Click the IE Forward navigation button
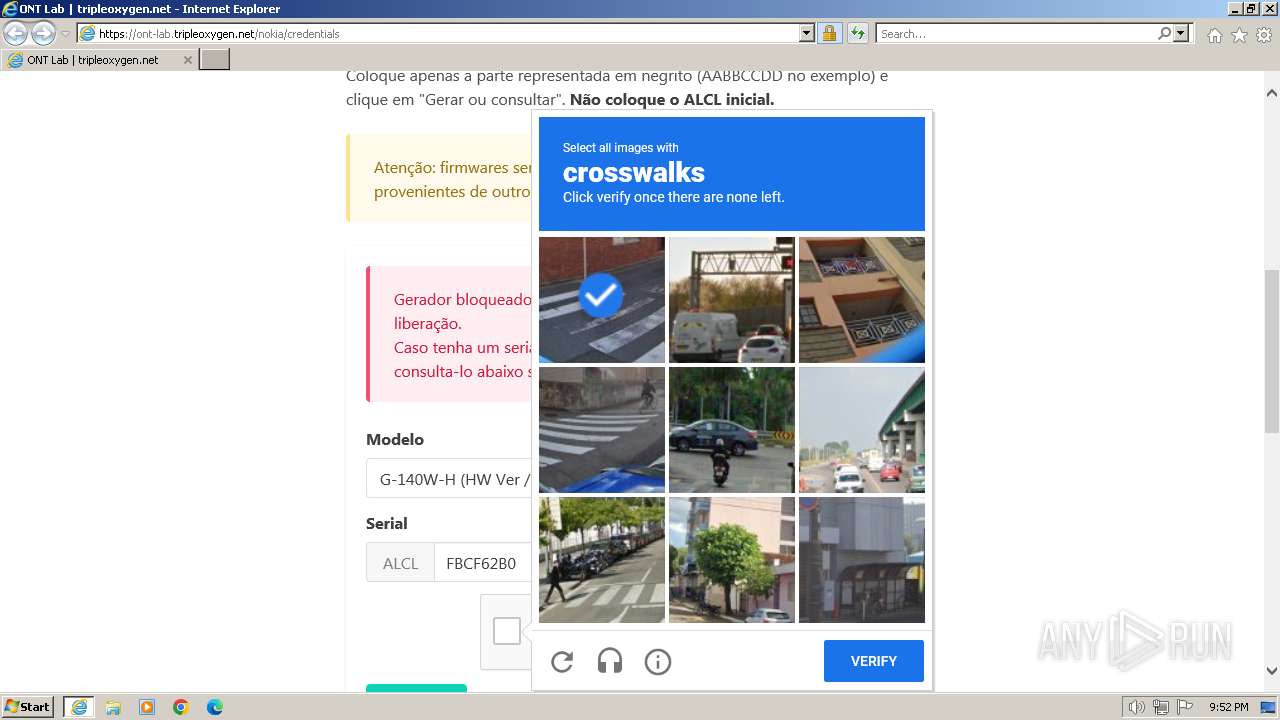Viewport: 1280px width, 720px height. click(43, 34)
